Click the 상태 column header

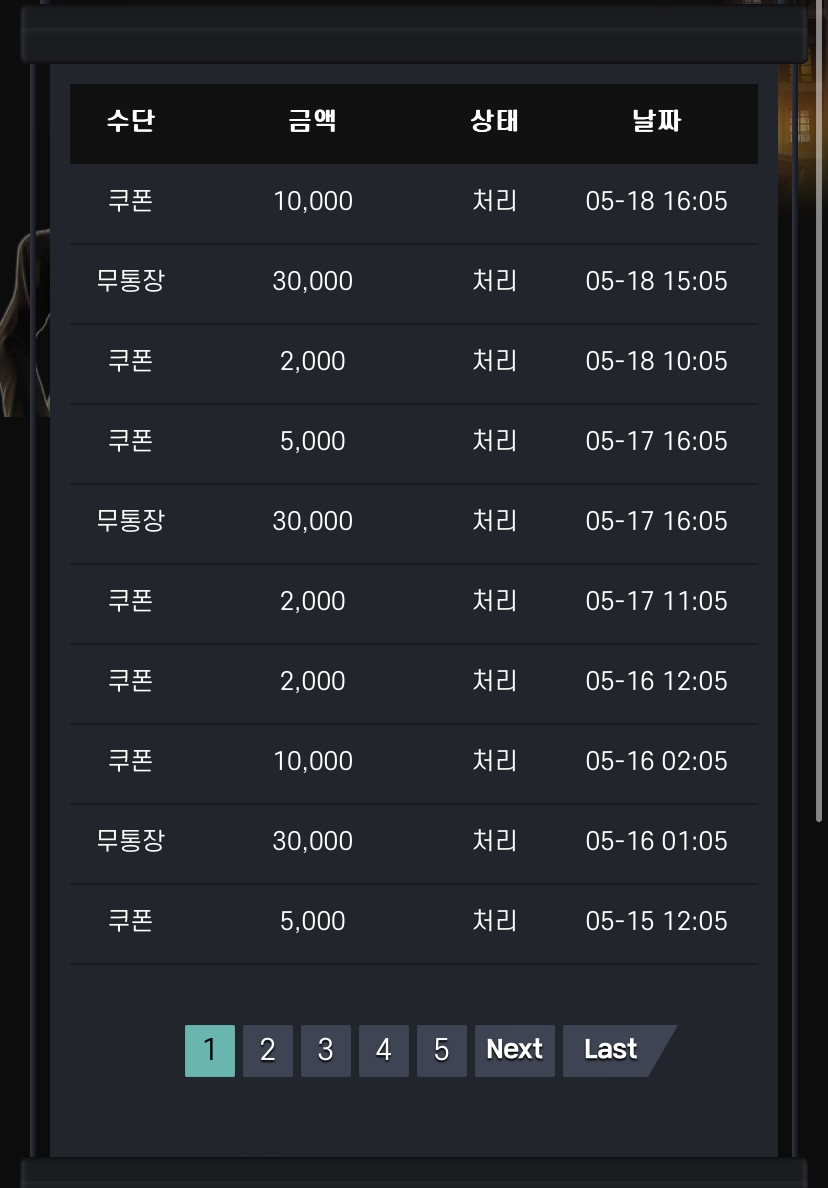tap(494, 120)
